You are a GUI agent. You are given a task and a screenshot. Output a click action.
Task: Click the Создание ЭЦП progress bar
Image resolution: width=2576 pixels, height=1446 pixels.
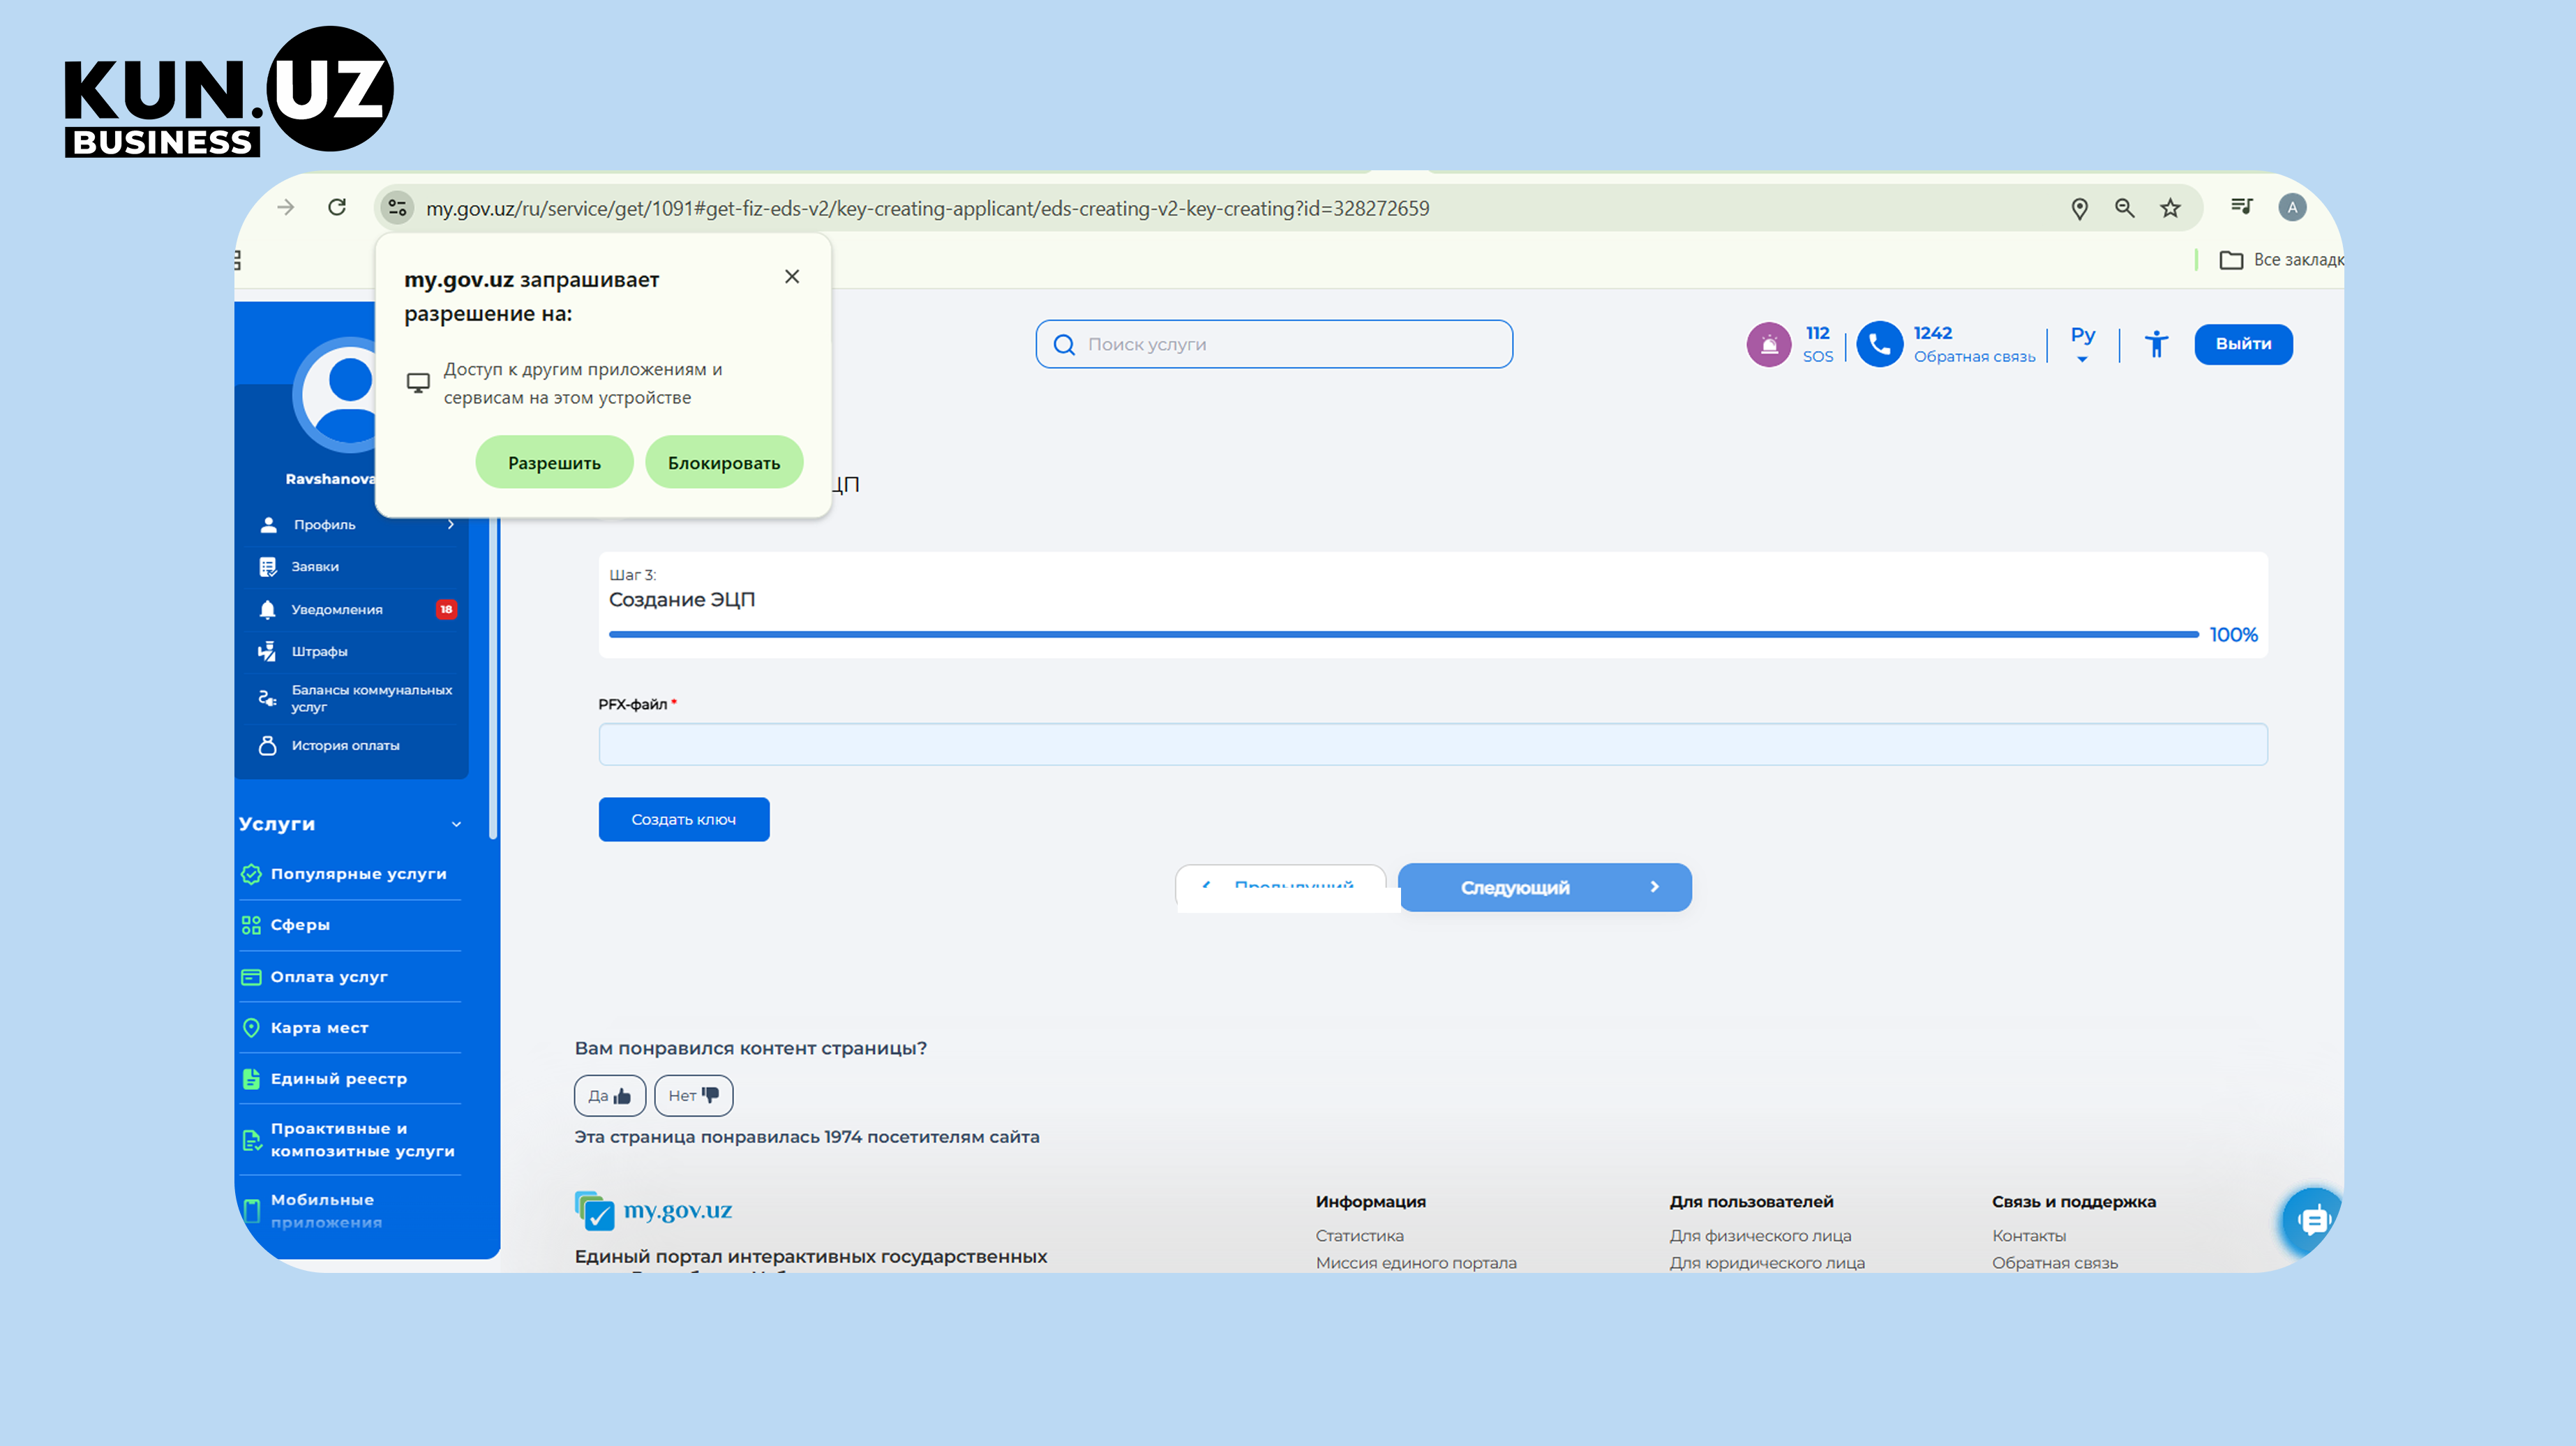(x=1403, y=634)
